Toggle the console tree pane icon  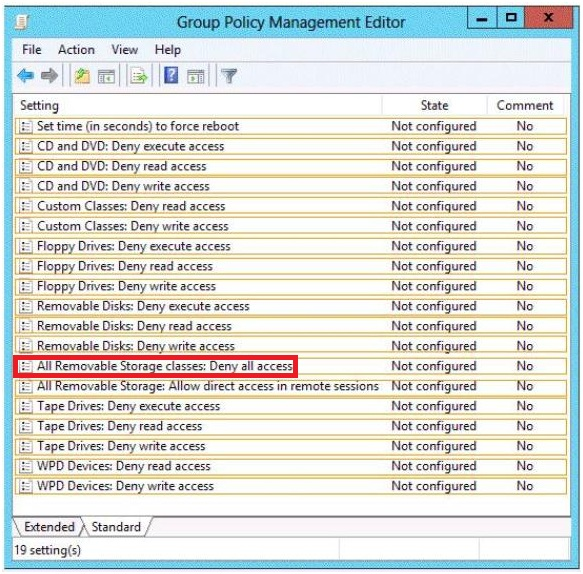(106, 77)
